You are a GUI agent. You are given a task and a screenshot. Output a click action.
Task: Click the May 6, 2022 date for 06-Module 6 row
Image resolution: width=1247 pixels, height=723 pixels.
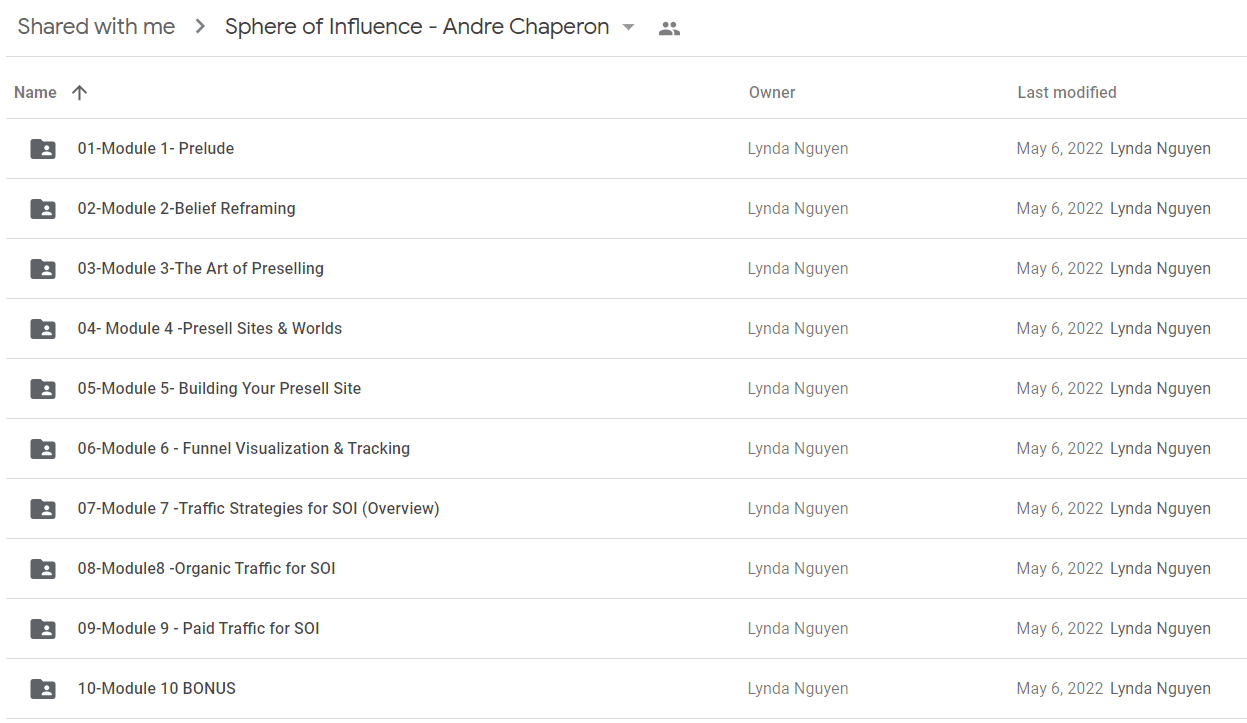[x=1060, y=448]
